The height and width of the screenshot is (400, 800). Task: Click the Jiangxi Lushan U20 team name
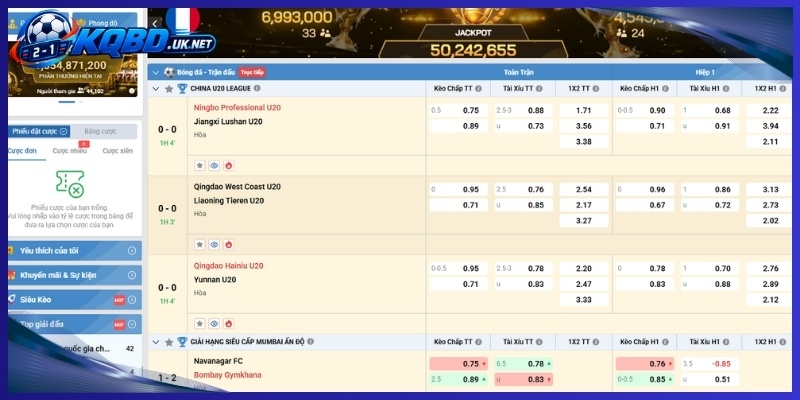coord(230,121)
